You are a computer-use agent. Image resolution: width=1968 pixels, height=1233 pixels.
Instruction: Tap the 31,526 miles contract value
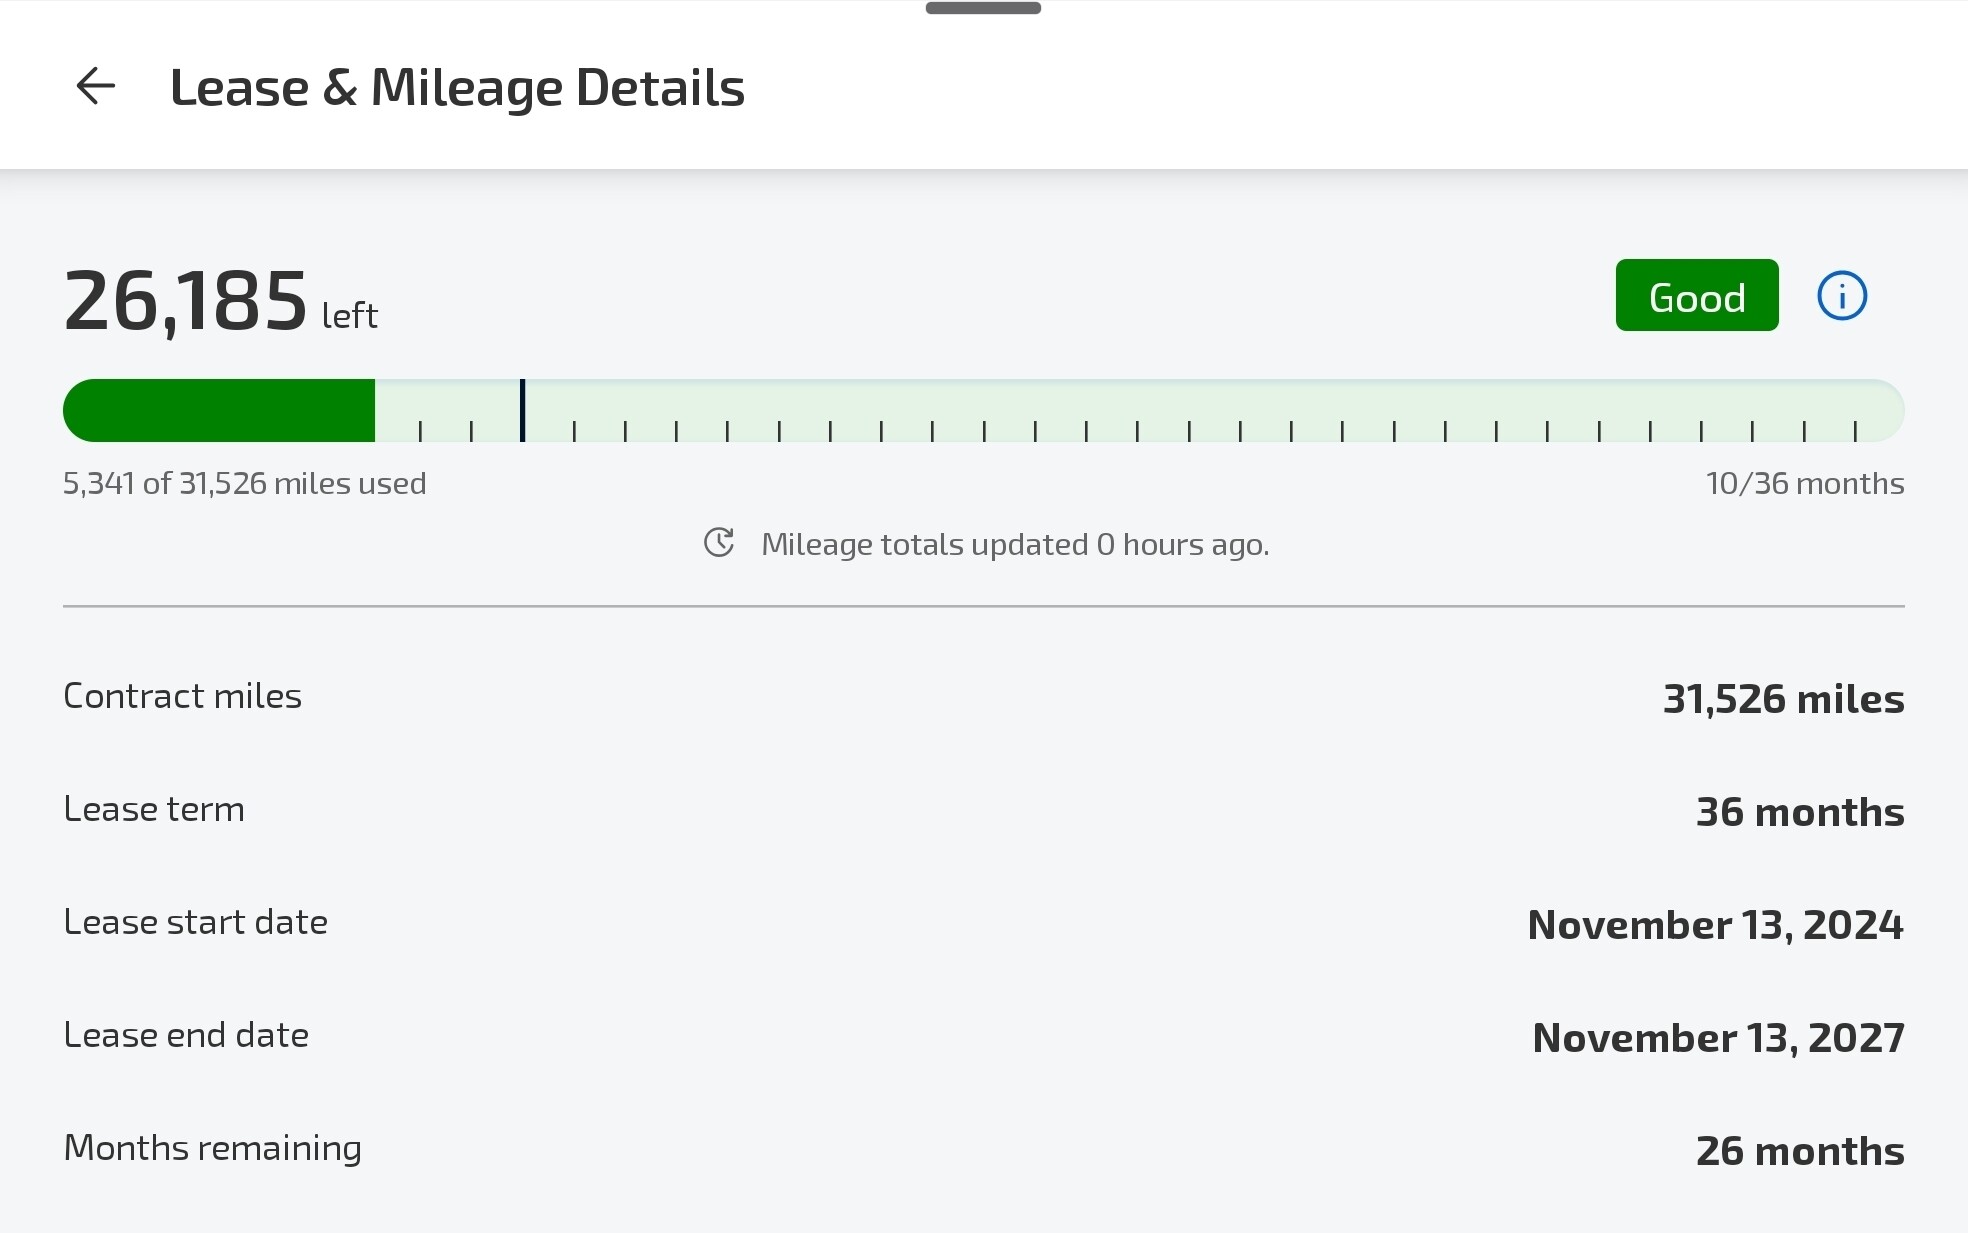click(1783, 699)
